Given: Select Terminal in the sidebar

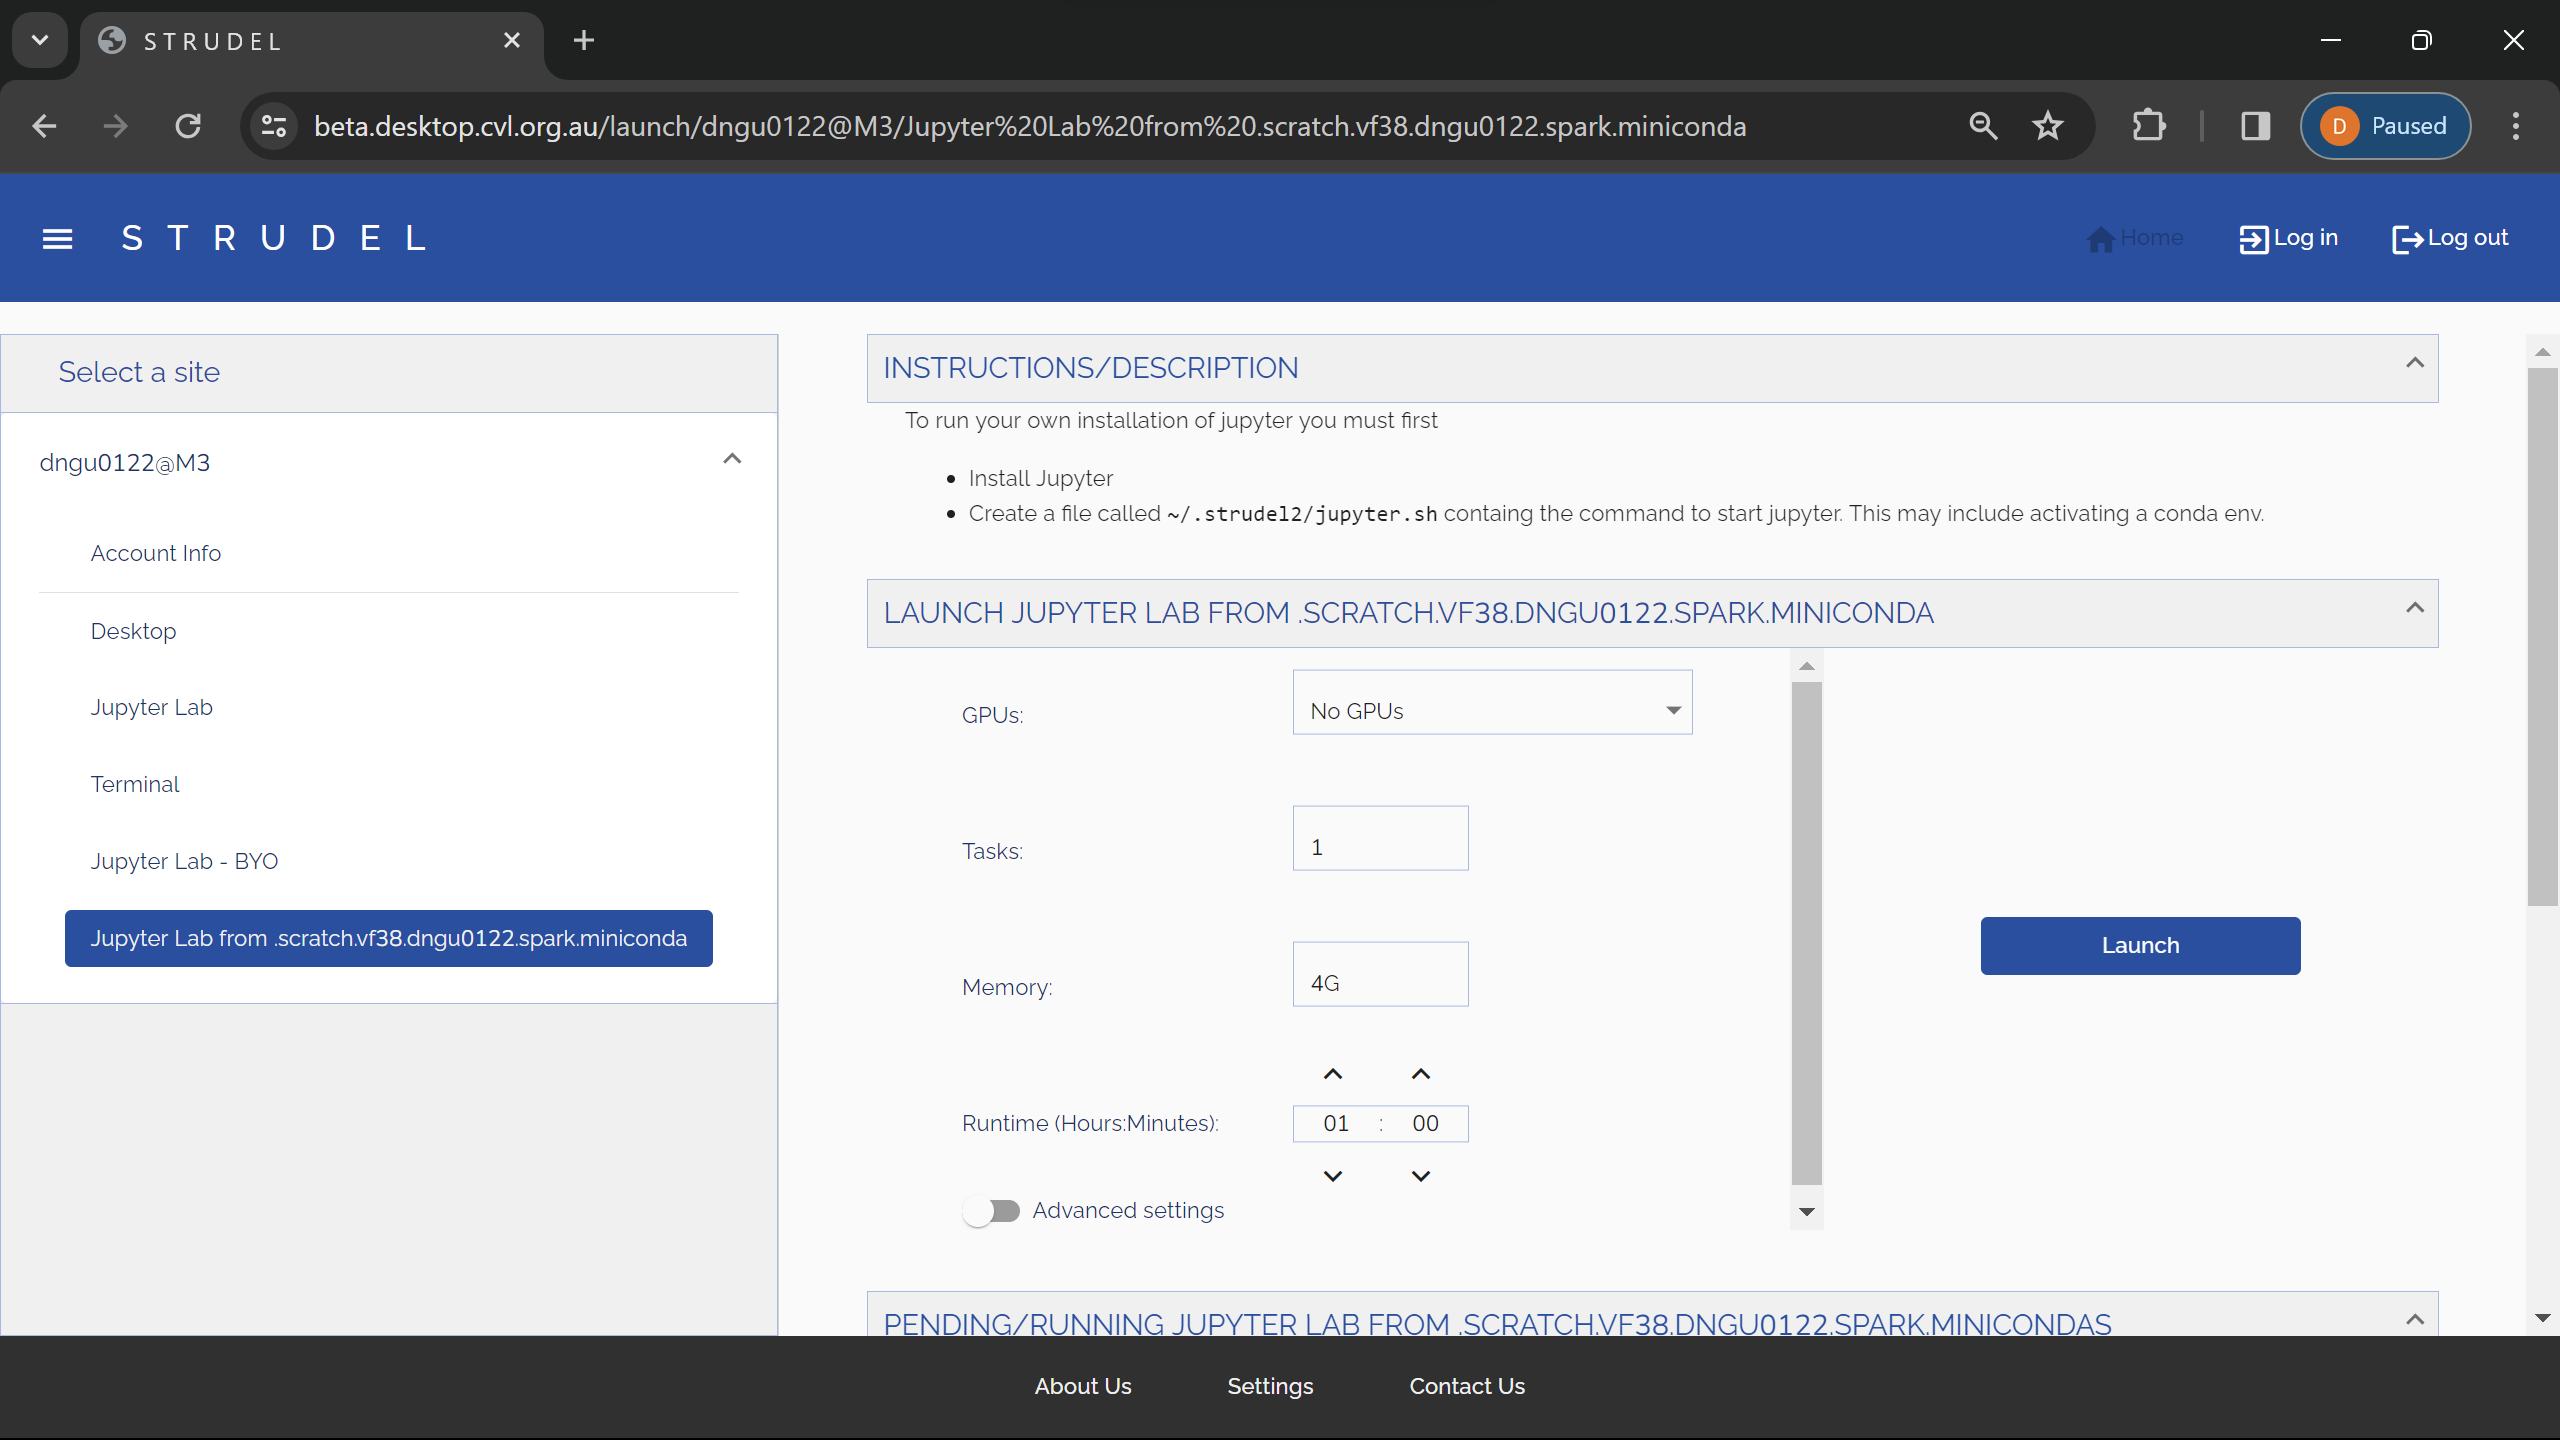Looking at the screenshot, I should click(135, 784).
